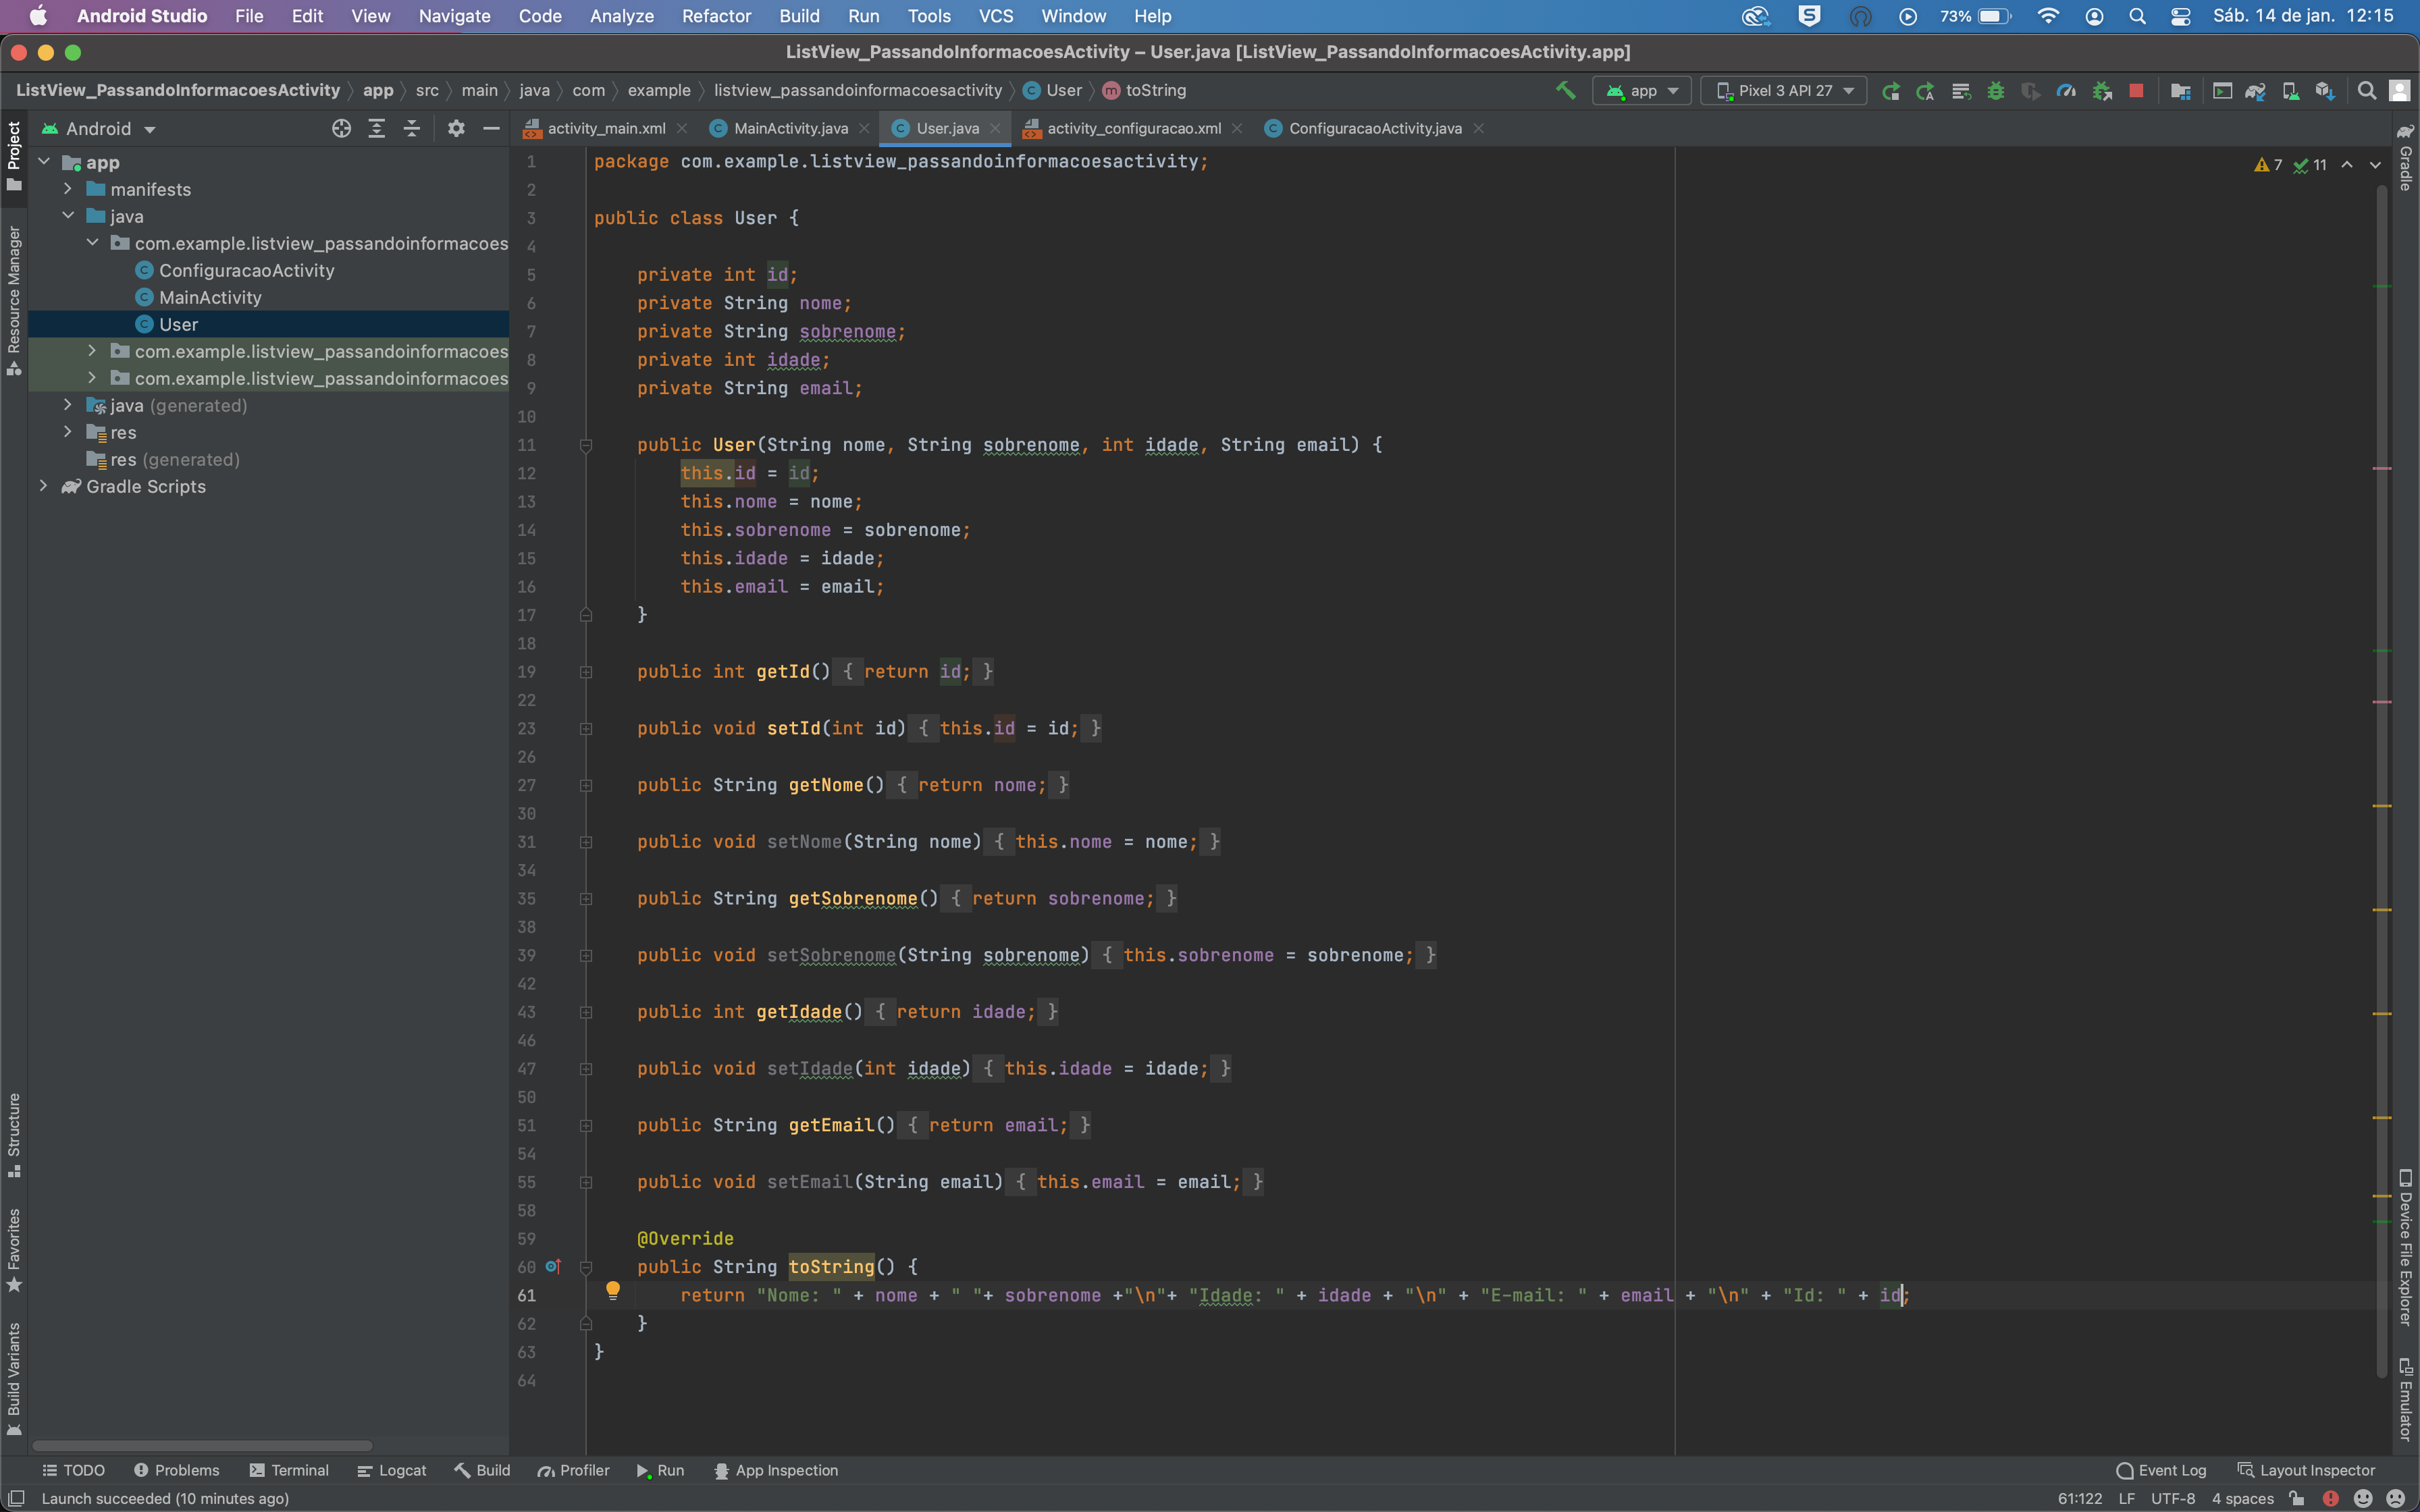
Task: Toggle the Resource Manager side panel
Action: point(14,300)
